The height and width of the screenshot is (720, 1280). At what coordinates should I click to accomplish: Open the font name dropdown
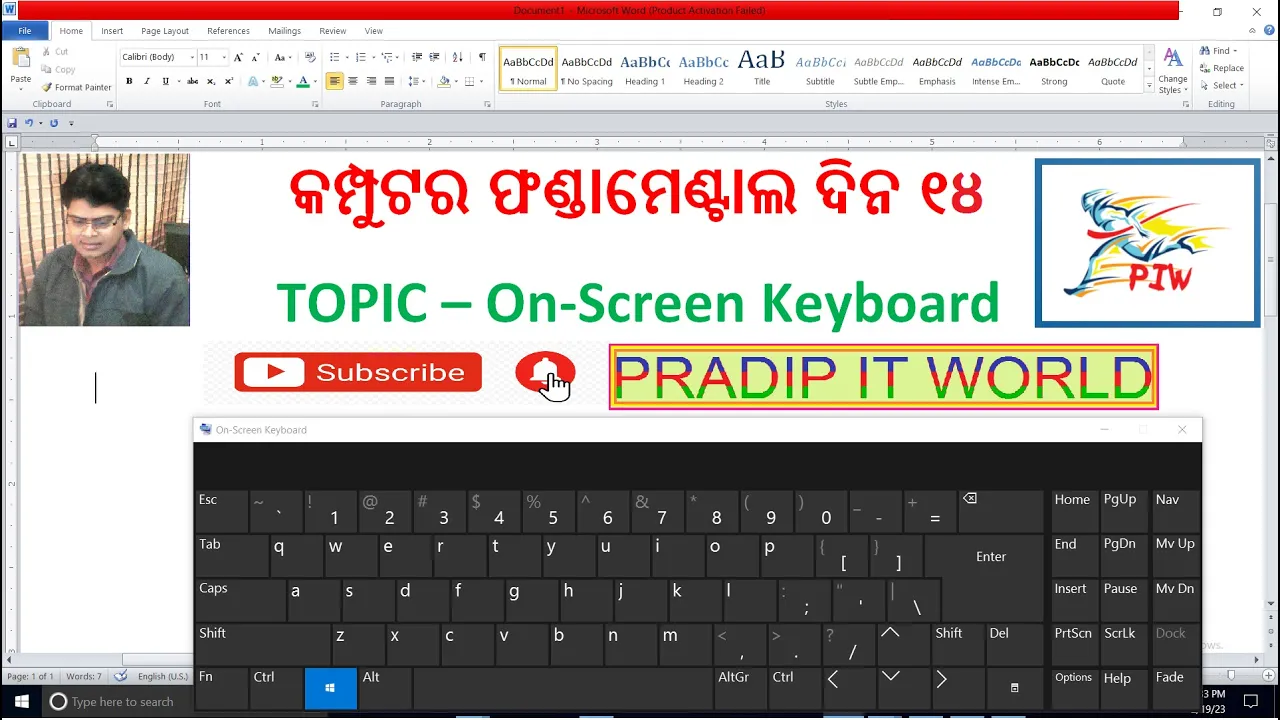click(x=192, y=57)
